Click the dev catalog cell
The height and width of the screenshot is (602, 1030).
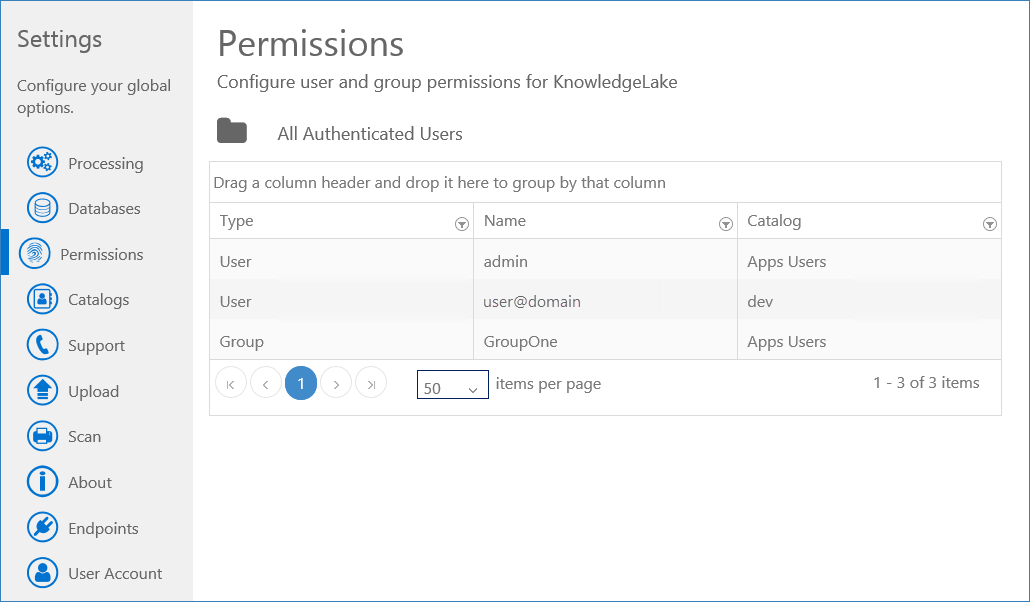click(869, 301)
